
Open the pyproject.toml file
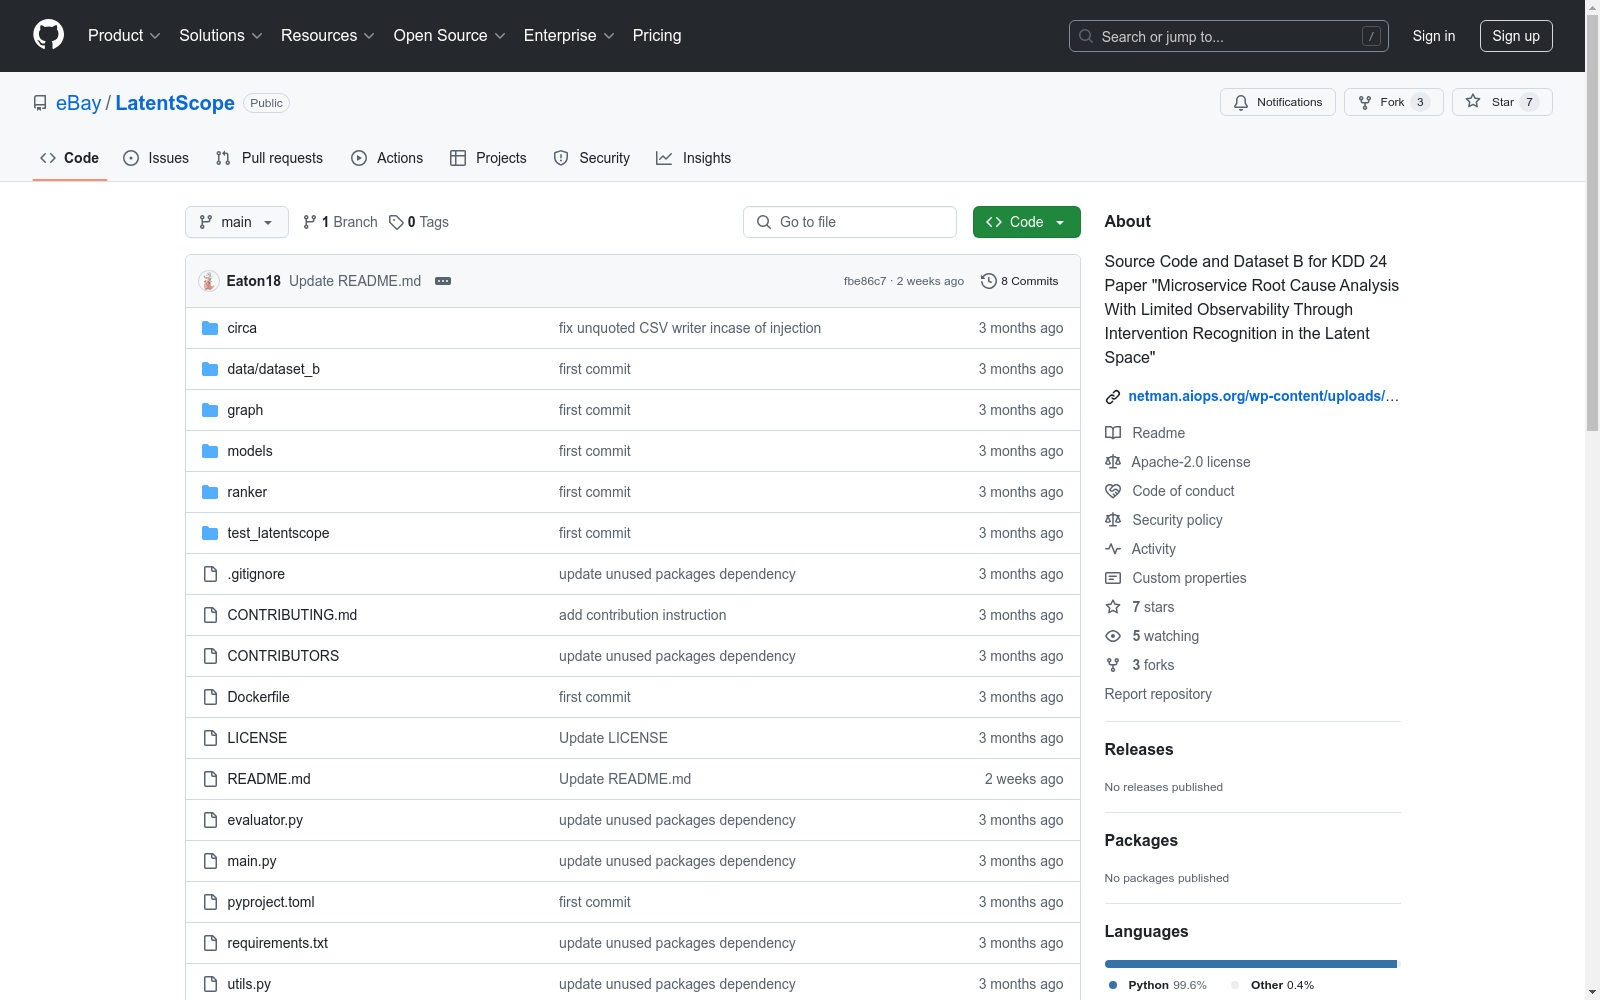tap(271, 902)
